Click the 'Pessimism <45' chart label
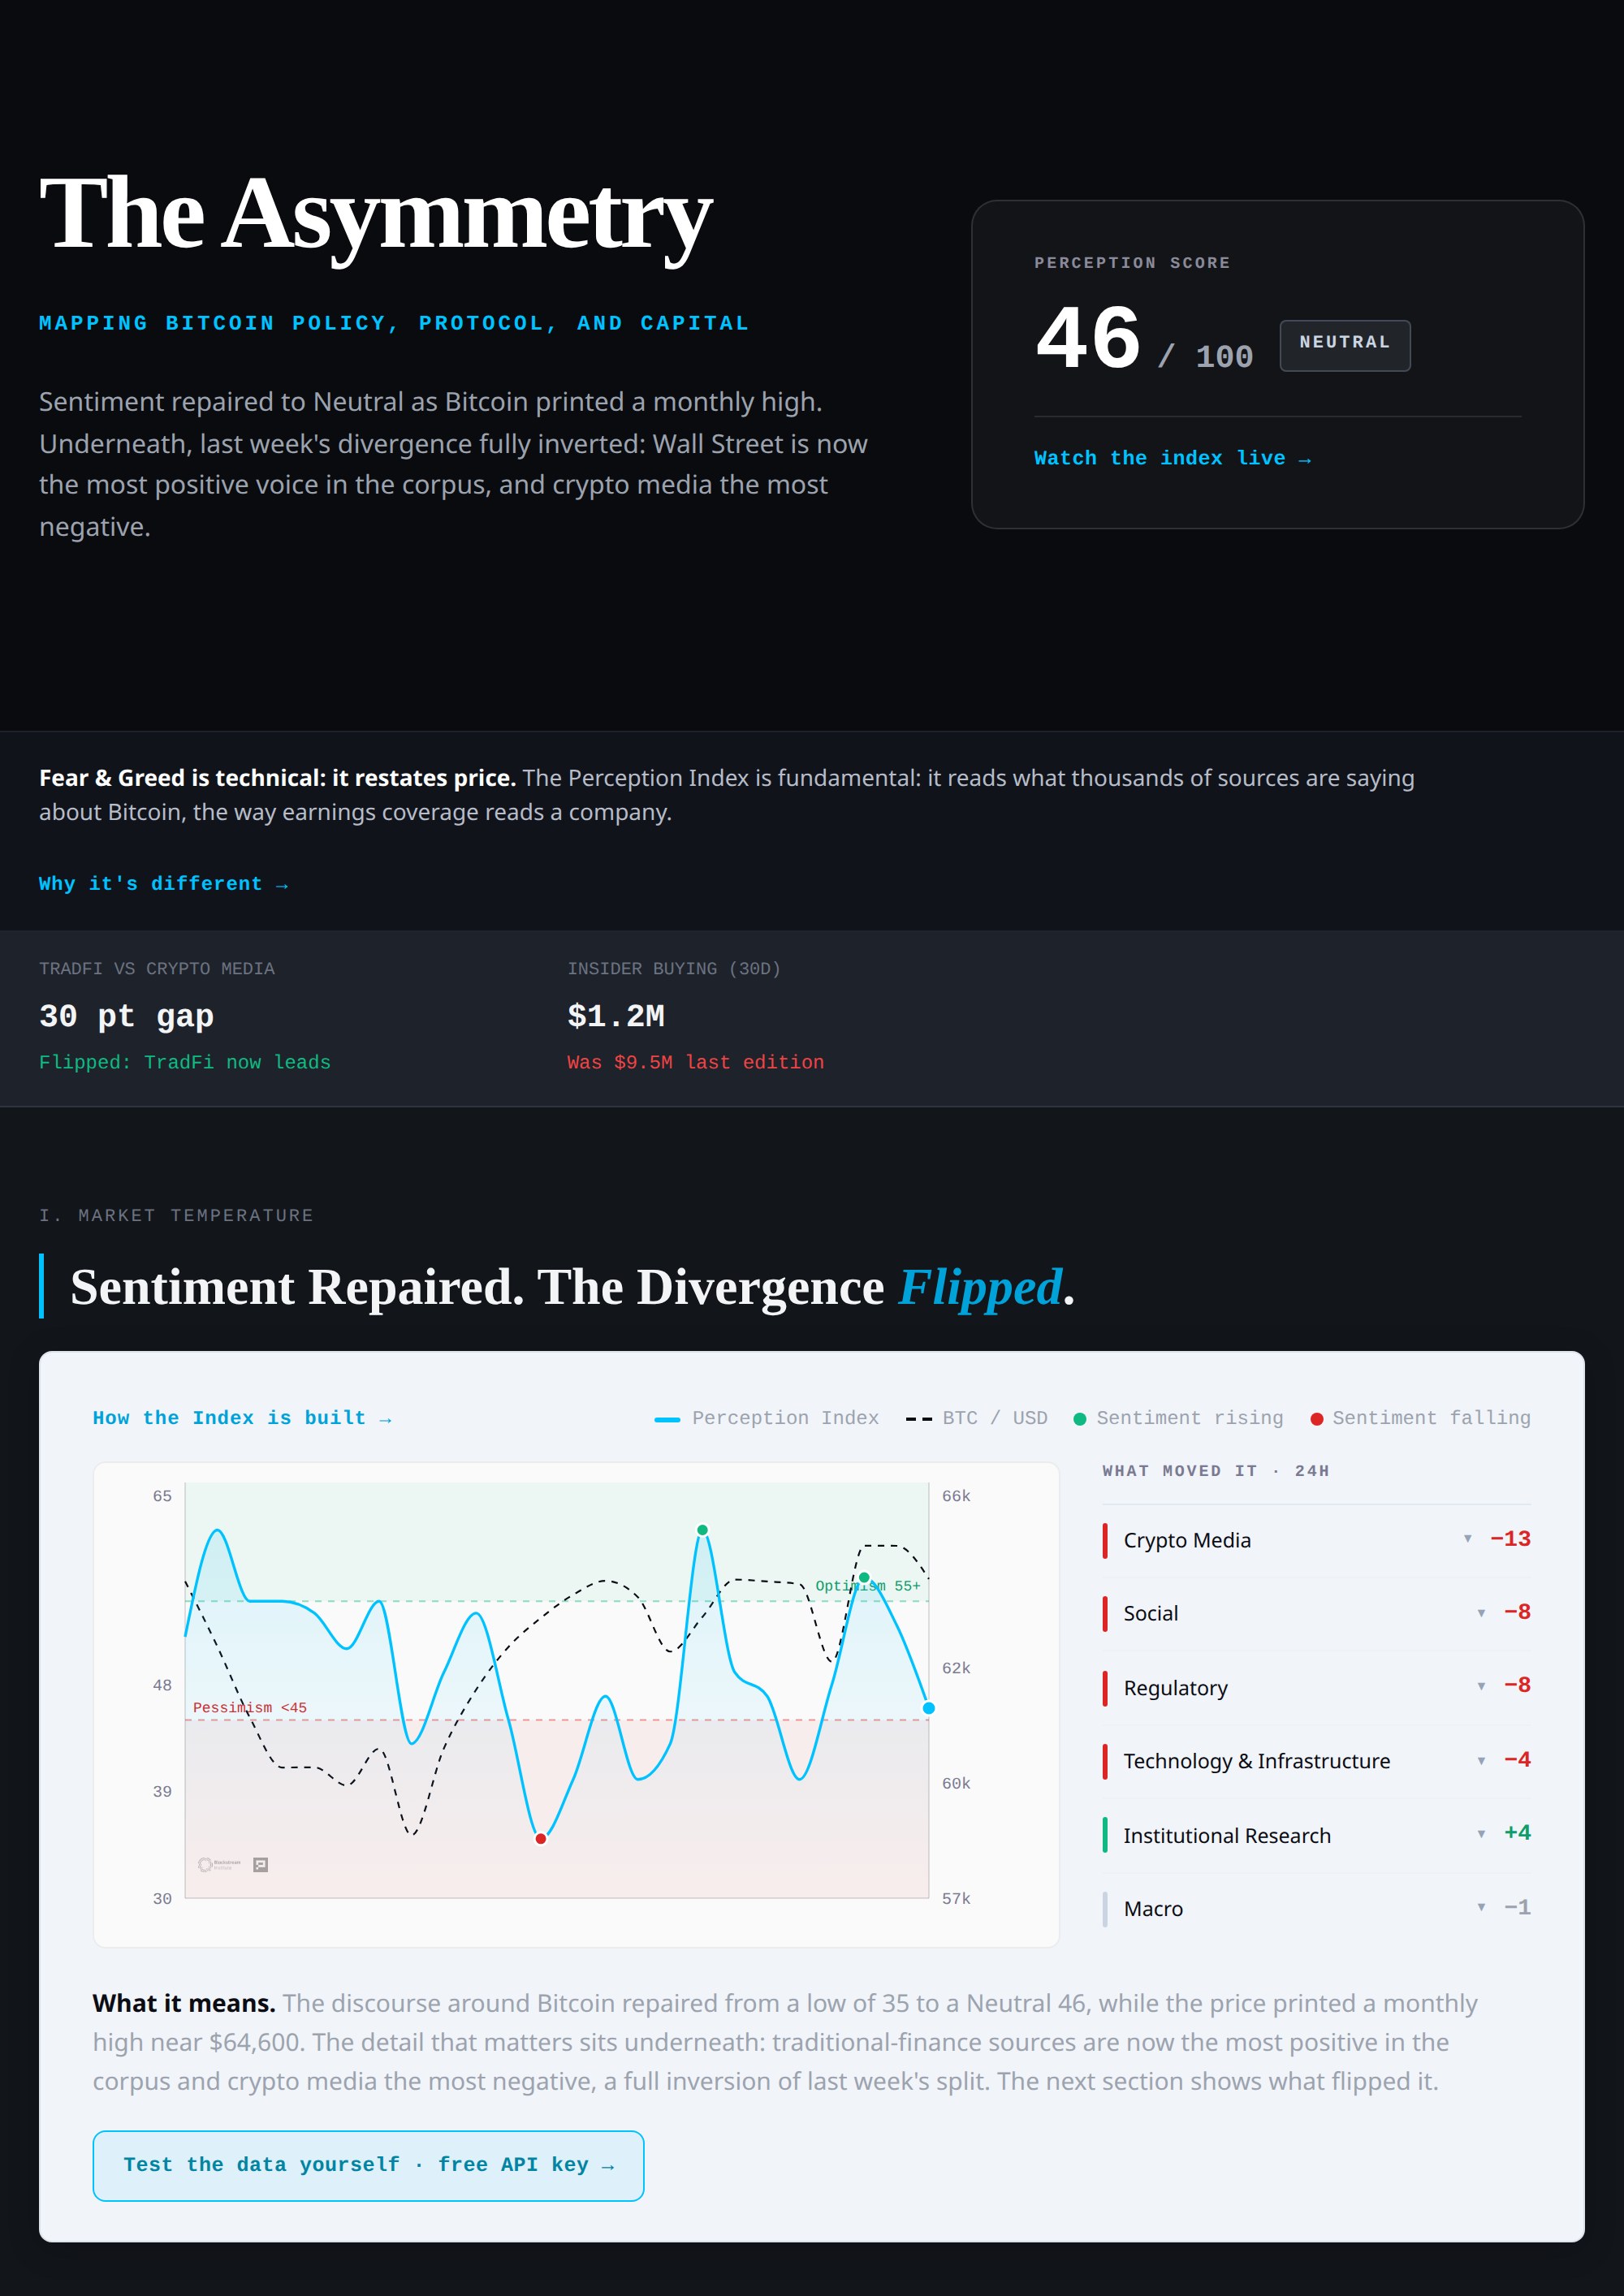This screenshot has width=1624, height=2296. pyautogui.click(x=250, y=1707)
